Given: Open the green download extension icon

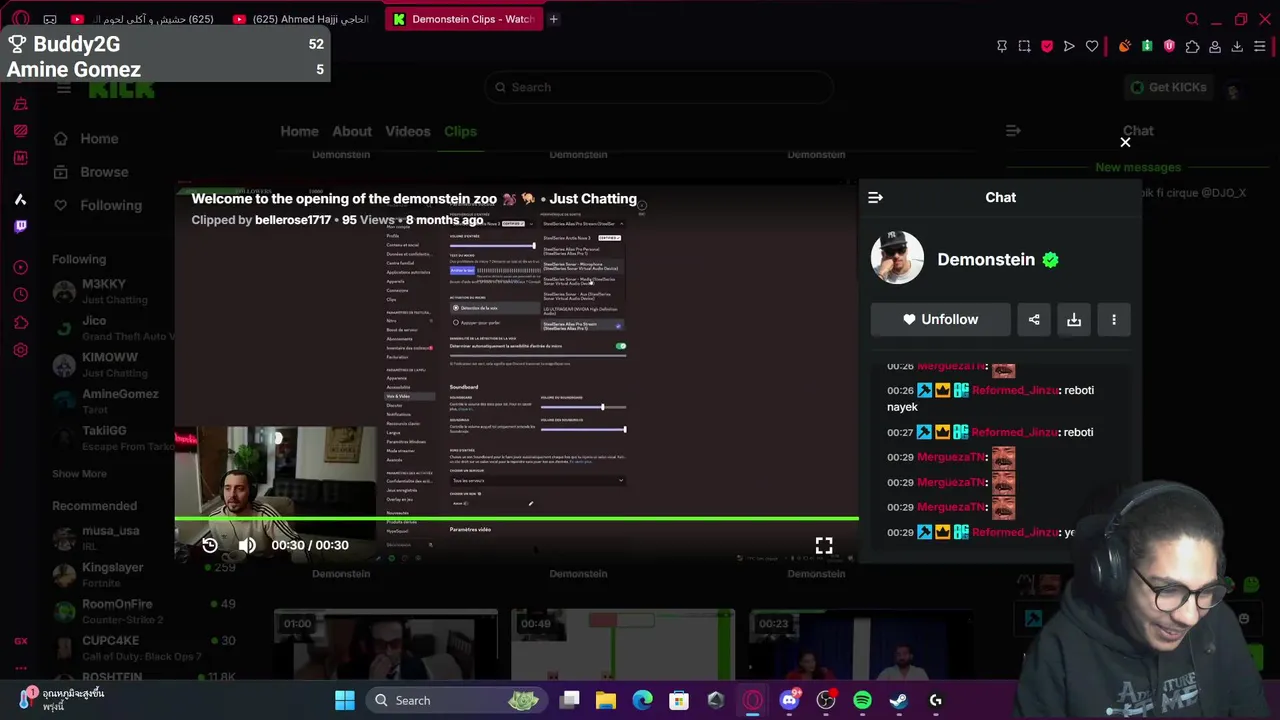Looking at the screenshot, I should 1147,46.
